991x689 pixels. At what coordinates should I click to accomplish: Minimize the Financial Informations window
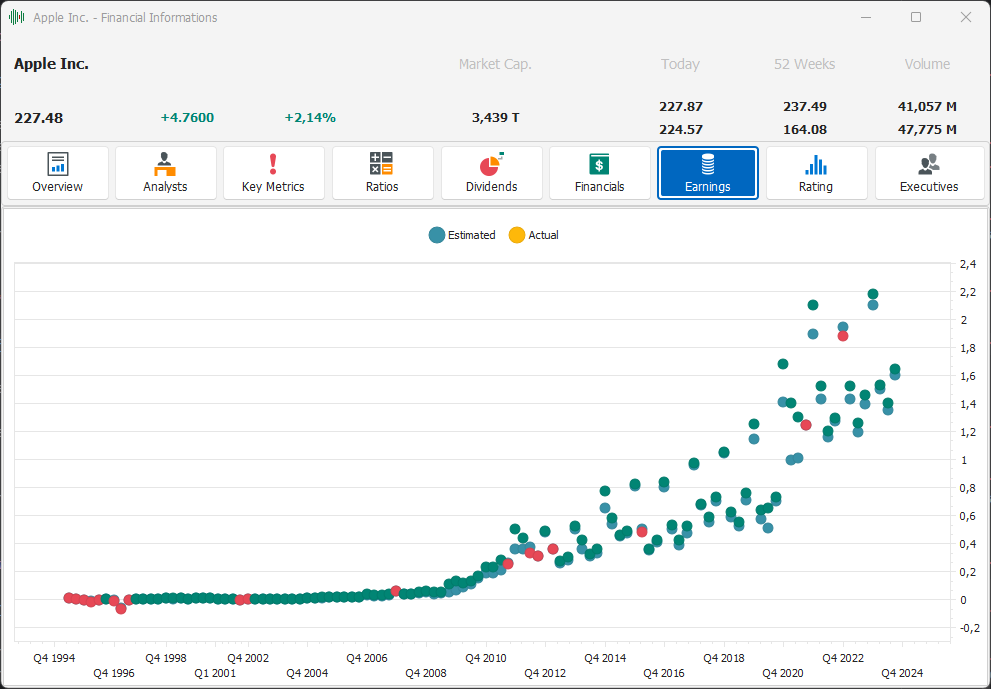866,18
